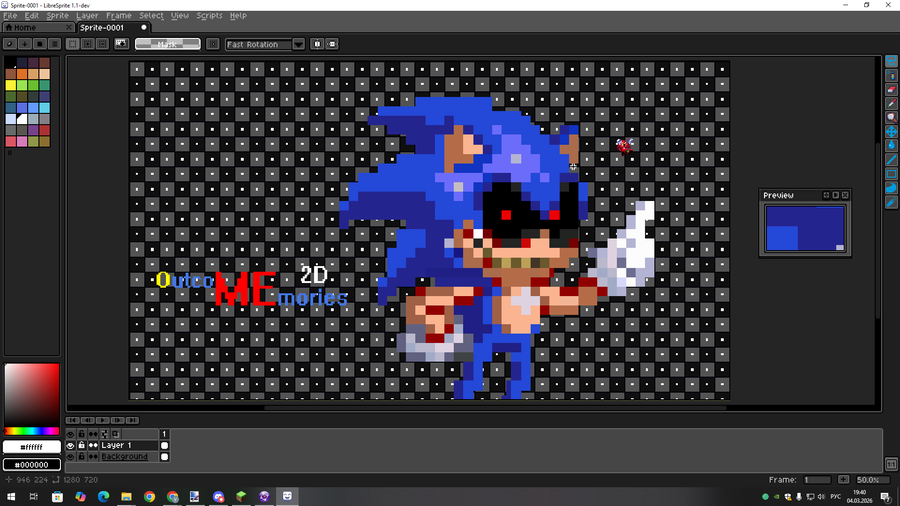This screenshot has height=506, width=900.
Task: Select the Blur tool
Action: (x=891, y=202)
